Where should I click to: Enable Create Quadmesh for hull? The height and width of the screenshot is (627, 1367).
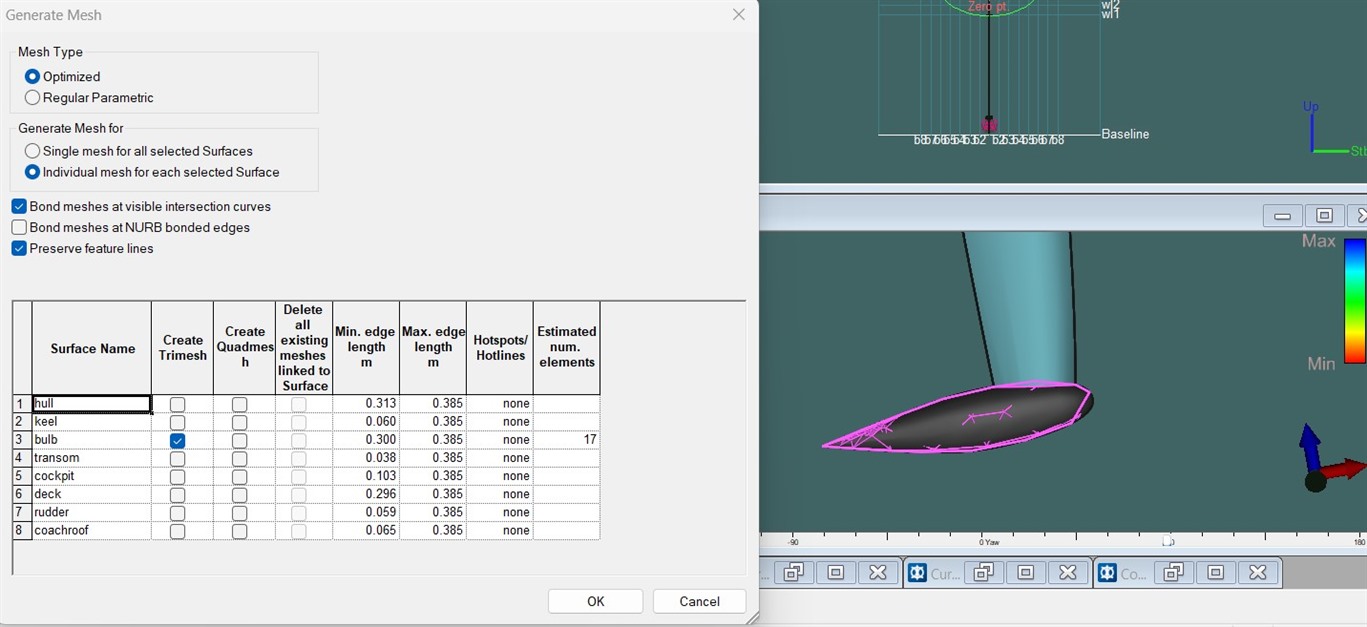click(x=239, y=404)
